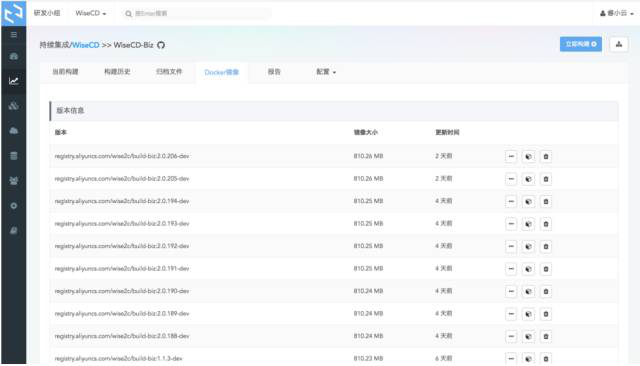Open the 睿小云 user menu
The width and height of the screenshot is (640, 366).
pos(616,13)
